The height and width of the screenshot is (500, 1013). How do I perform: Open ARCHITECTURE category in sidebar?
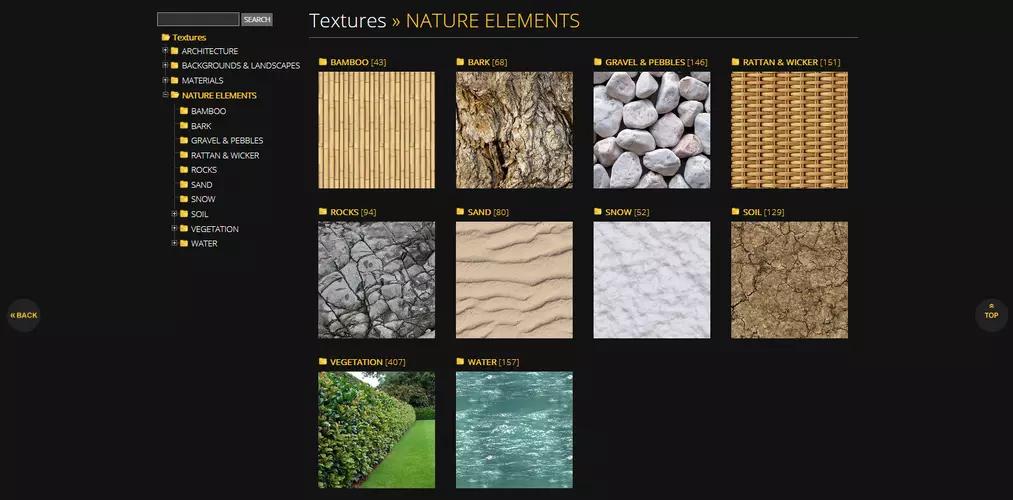(210, 51)
